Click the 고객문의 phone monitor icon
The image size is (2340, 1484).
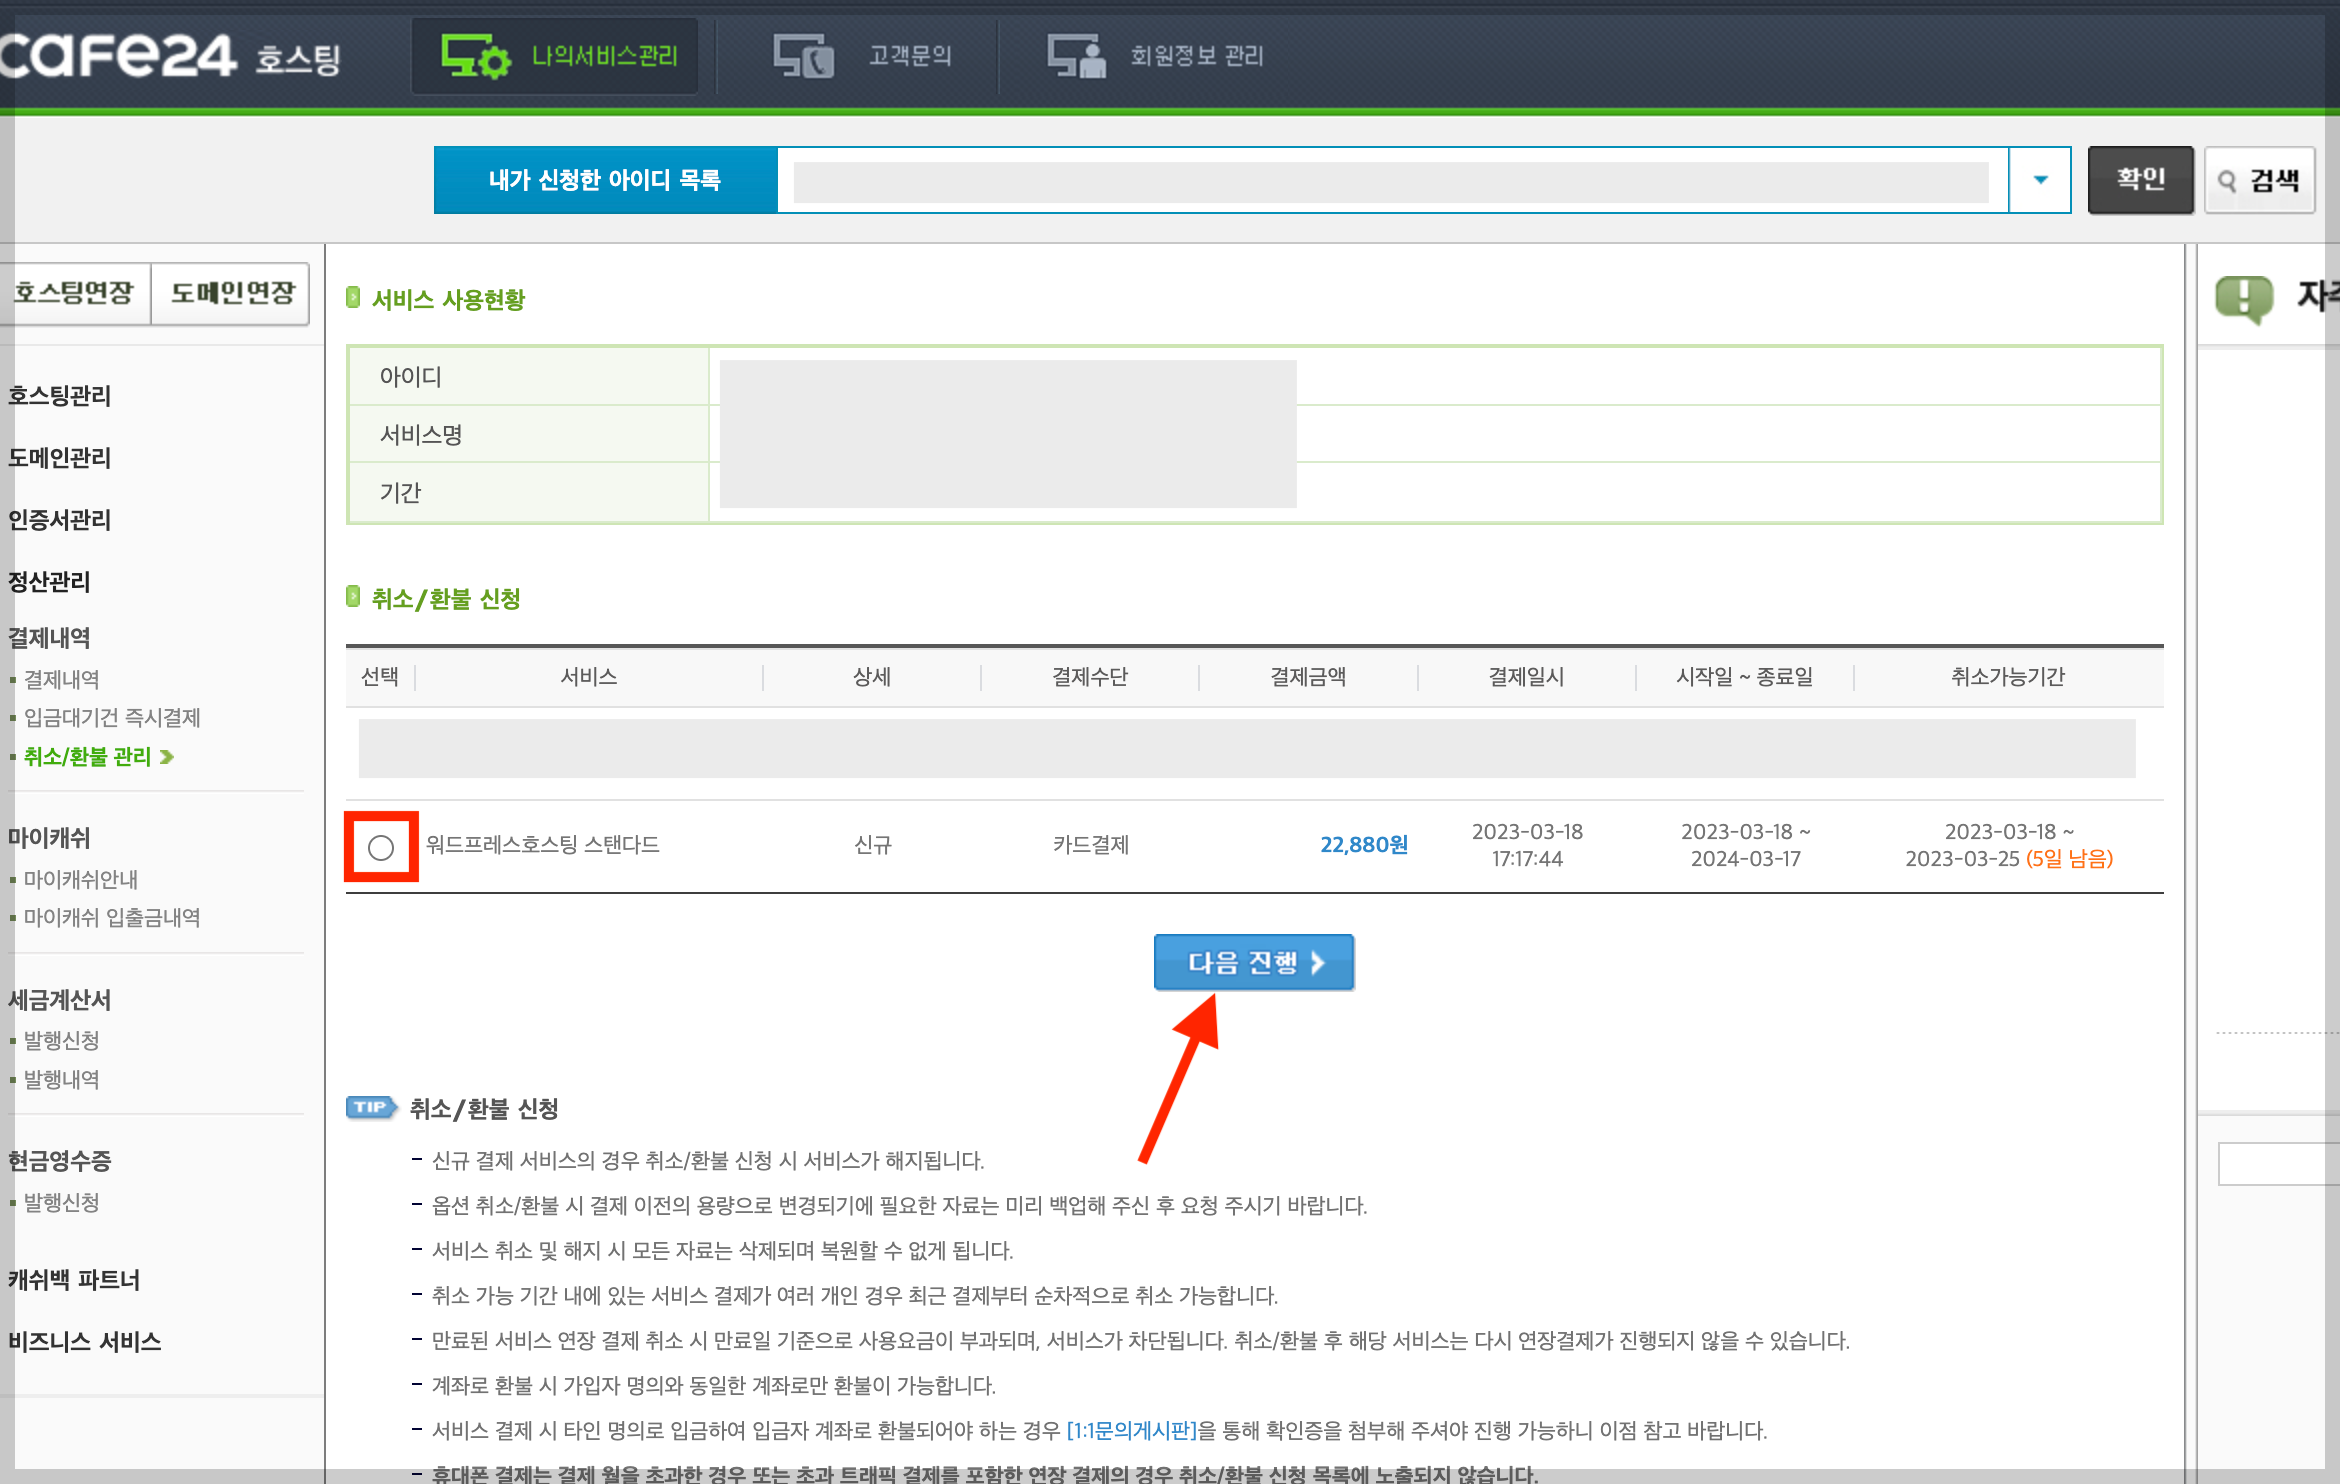[803, 56]
